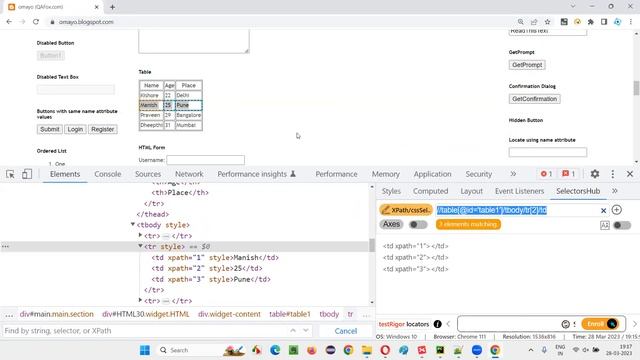The height and width of the screenshot is (360, 640).
Task: Click the red error count badge
Action: pos(546,174)
